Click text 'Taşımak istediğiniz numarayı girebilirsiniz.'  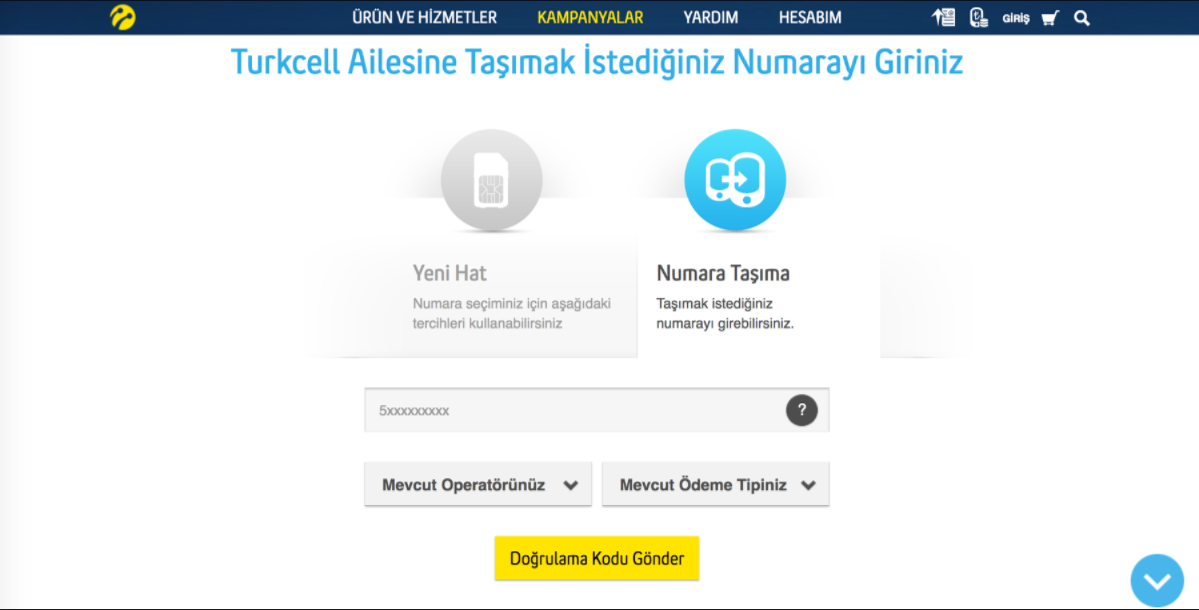click(725, 313)
